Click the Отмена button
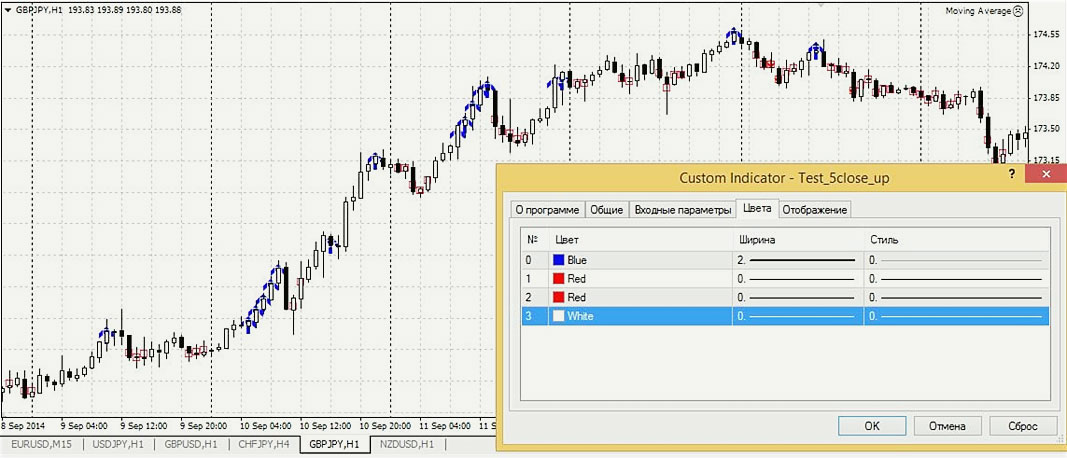This screenshot has width=1067, height=458. pyautogui.click(x=947, y=426)
